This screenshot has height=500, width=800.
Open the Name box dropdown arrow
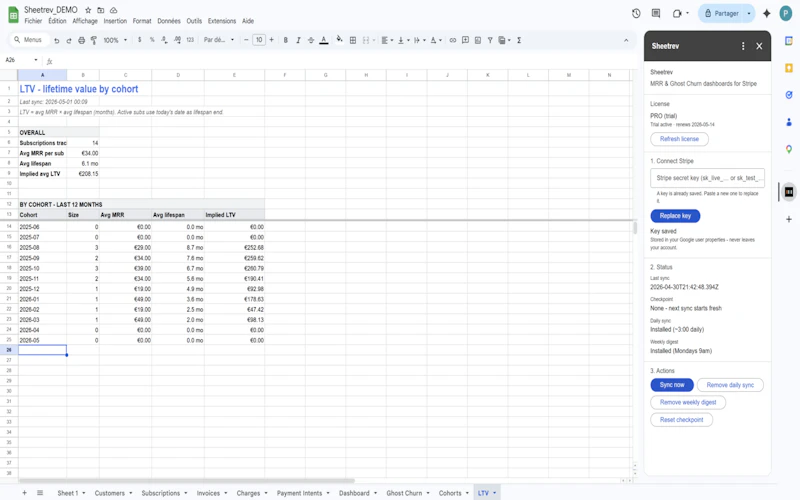tap(36, 60)
